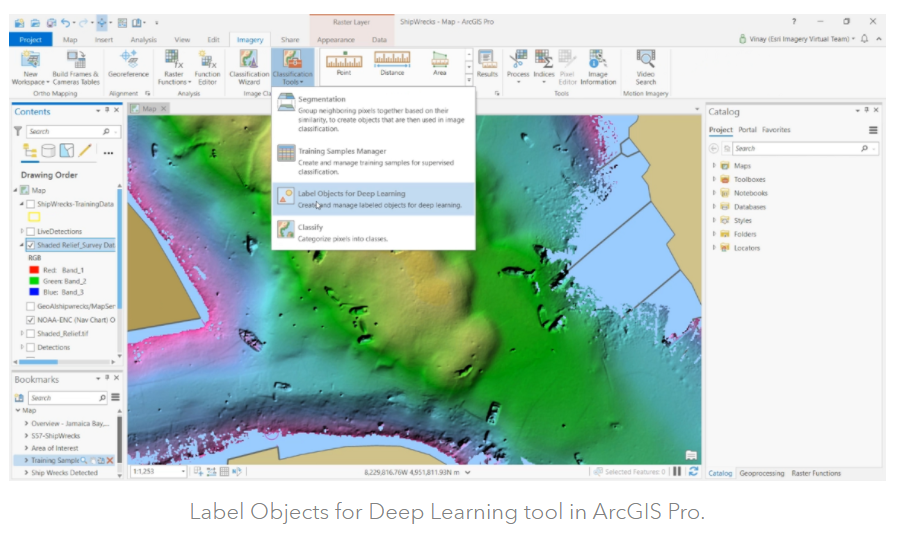The image size is (901, 539).
Task: Expand Folders in Catalog pane
Action: 714,234
